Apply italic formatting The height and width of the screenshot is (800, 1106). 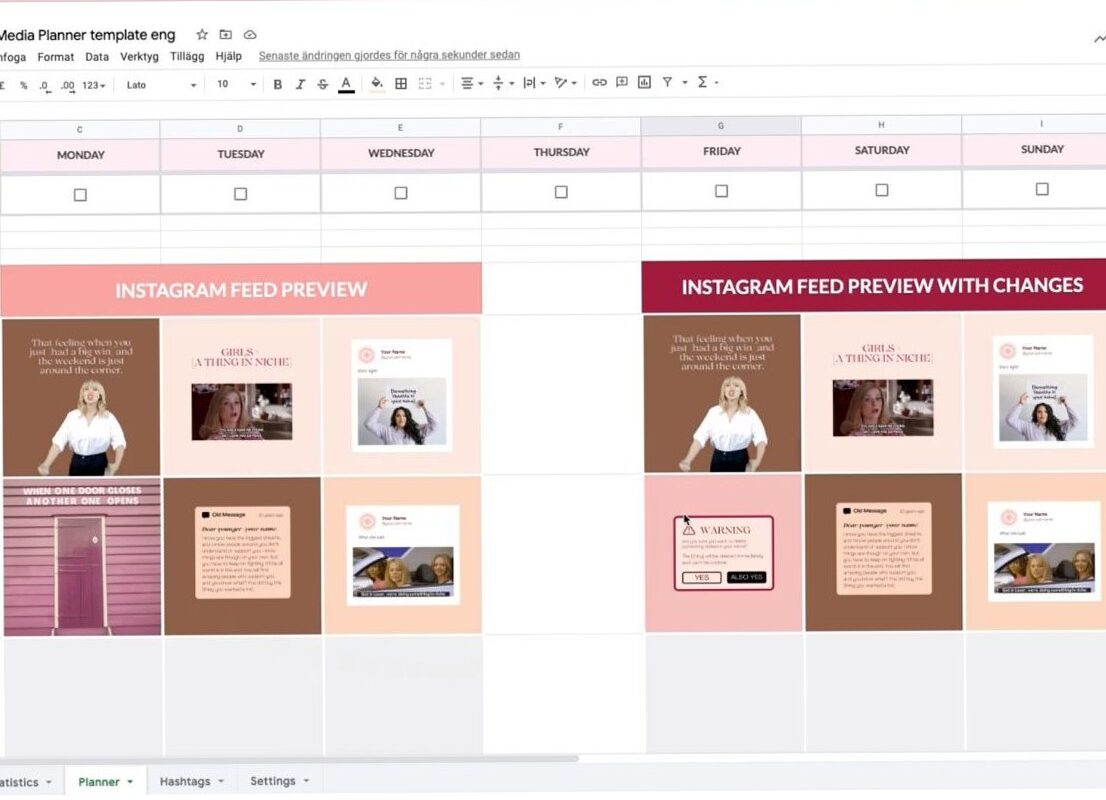(x=301, y=84)
